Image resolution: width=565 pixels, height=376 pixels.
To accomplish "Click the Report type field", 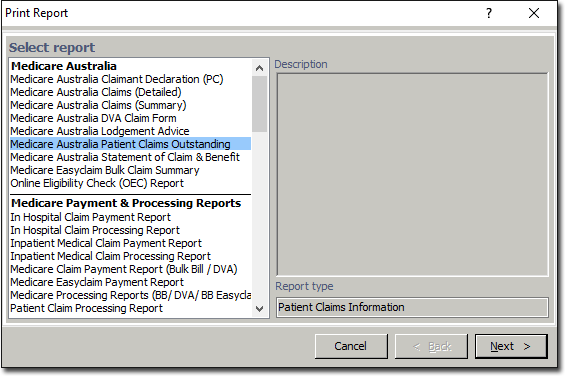I will click(x=412, y=307).
